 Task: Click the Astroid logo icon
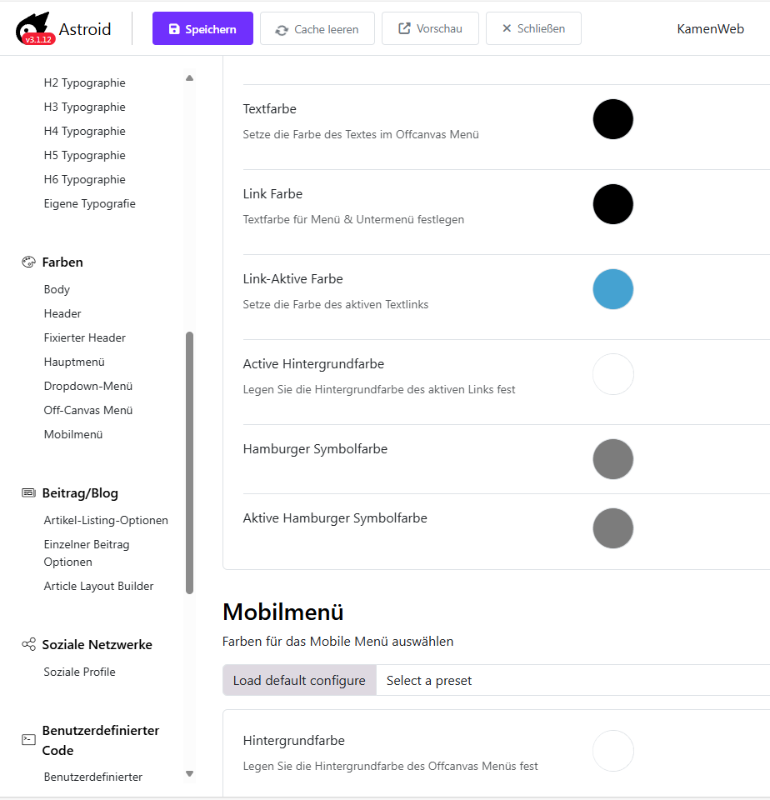pos(34,29)
